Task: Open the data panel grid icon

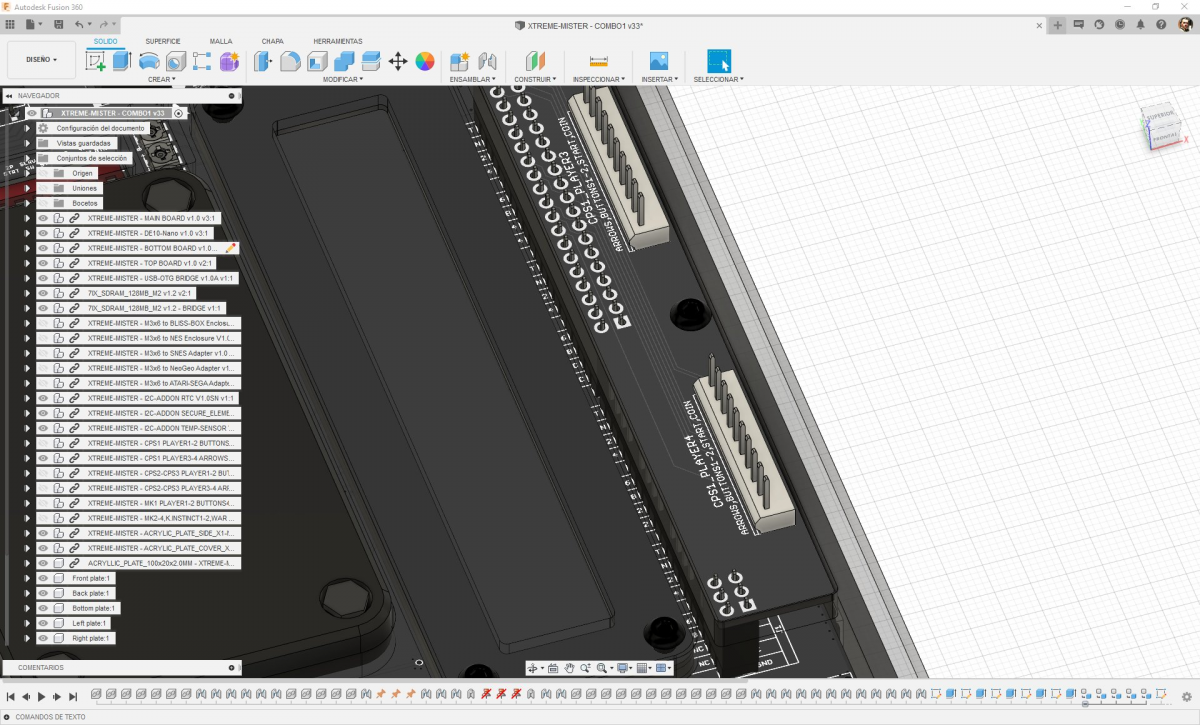Action: click(12, 23)
